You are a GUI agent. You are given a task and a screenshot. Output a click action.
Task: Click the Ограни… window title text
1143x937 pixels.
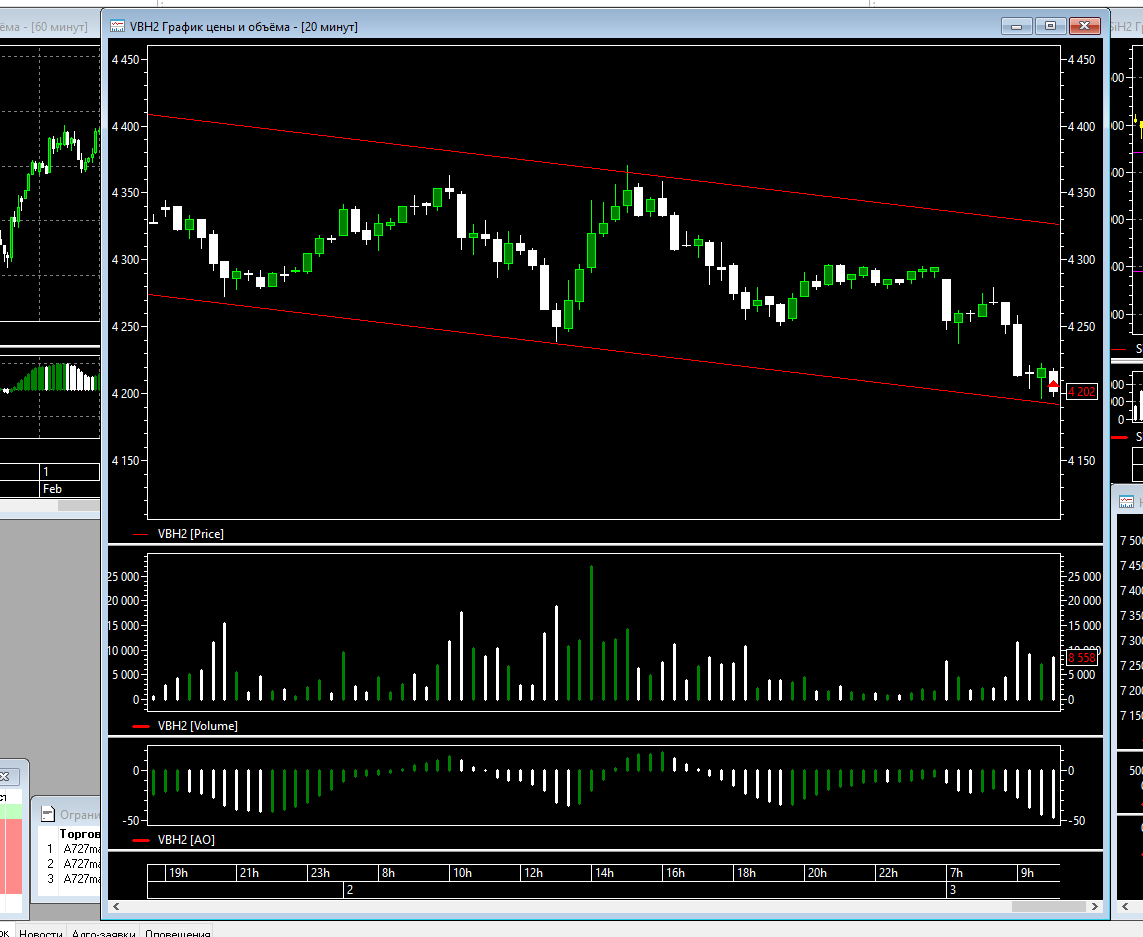pos(79,814)
